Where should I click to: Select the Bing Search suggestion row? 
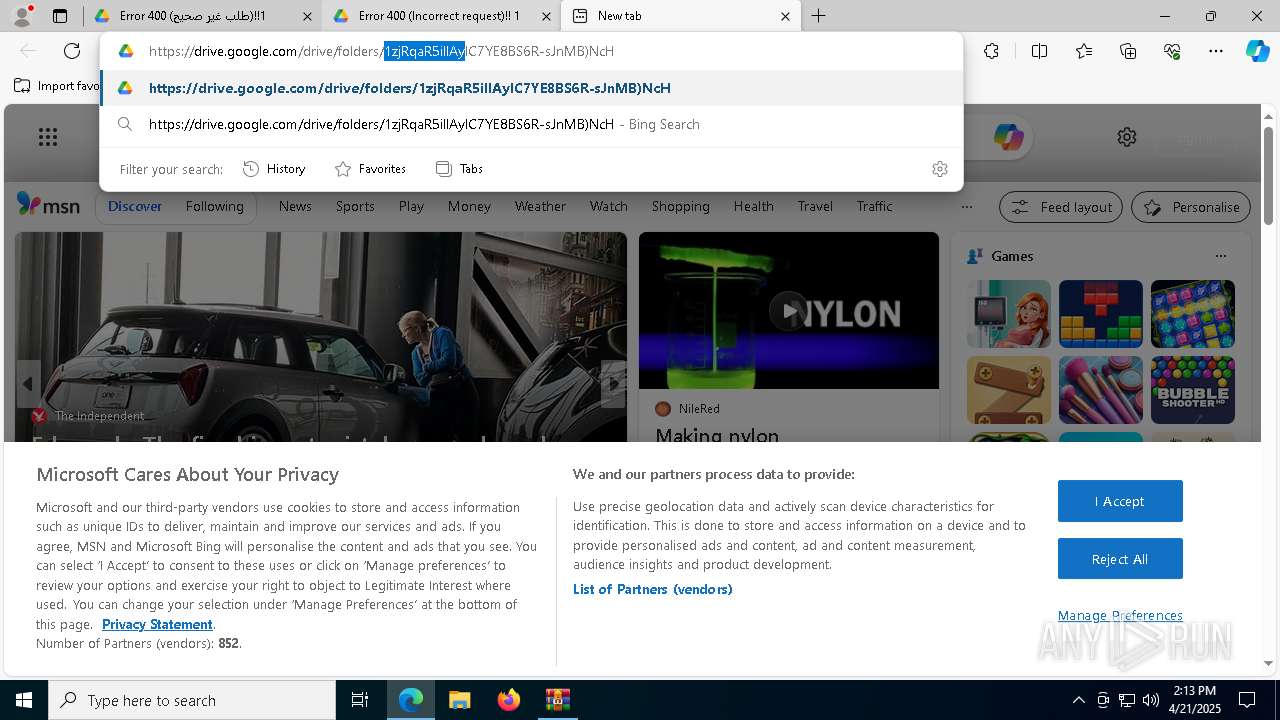click(531, 124)
